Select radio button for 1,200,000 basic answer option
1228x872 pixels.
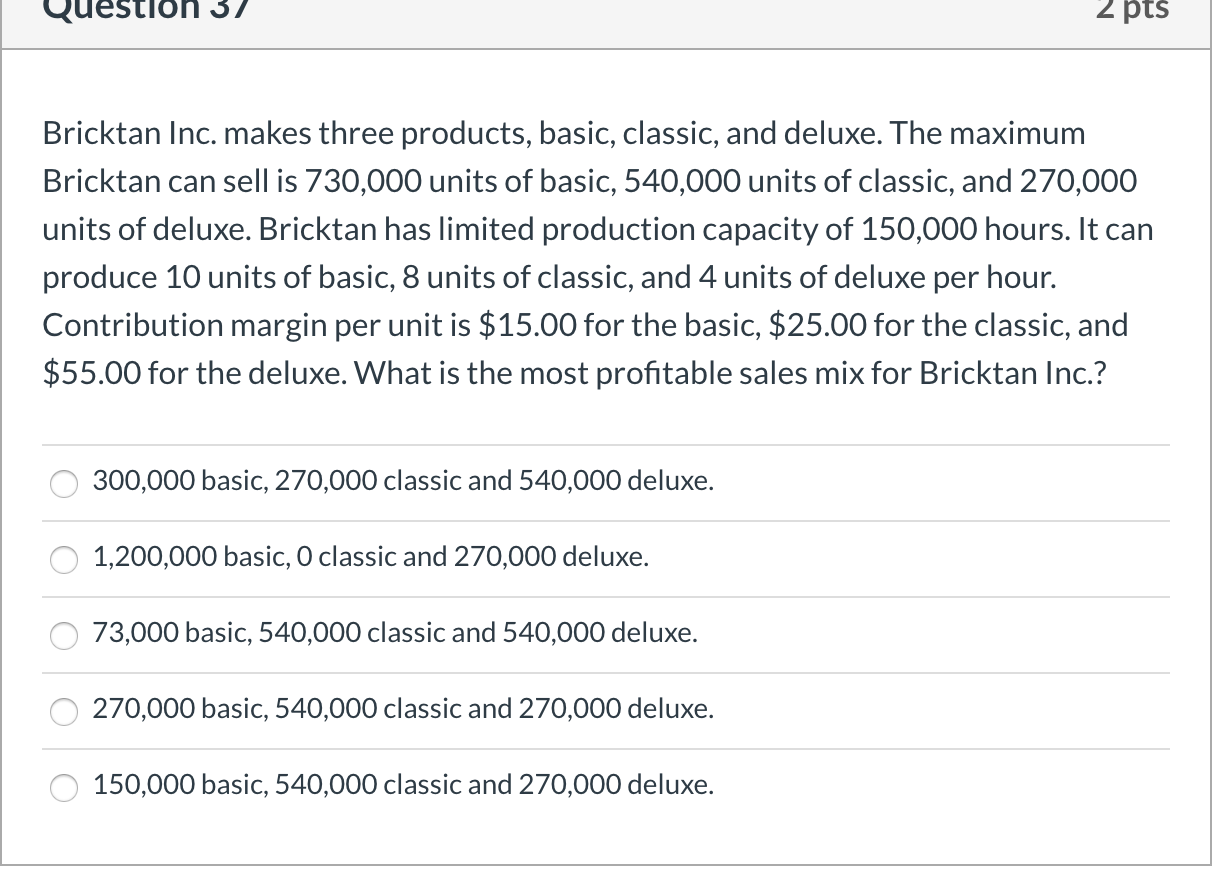[x=63, y=560]
